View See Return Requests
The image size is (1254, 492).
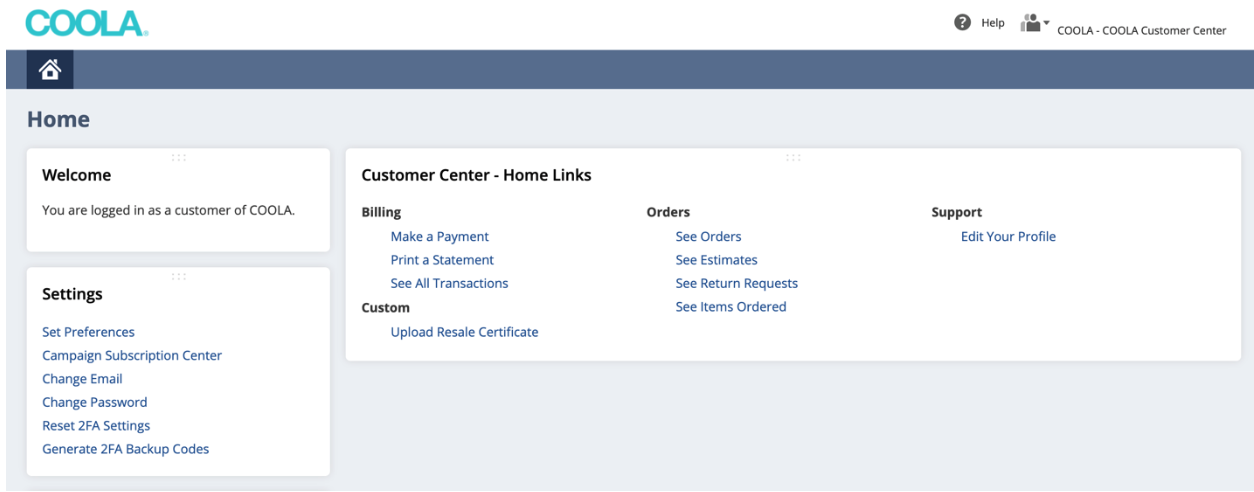[736, 283]
